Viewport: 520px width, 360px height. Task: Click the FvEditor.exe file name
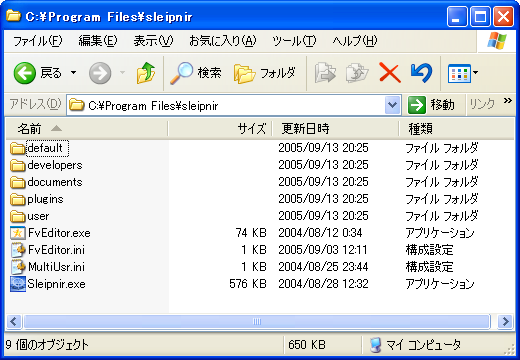click(59, 233)
